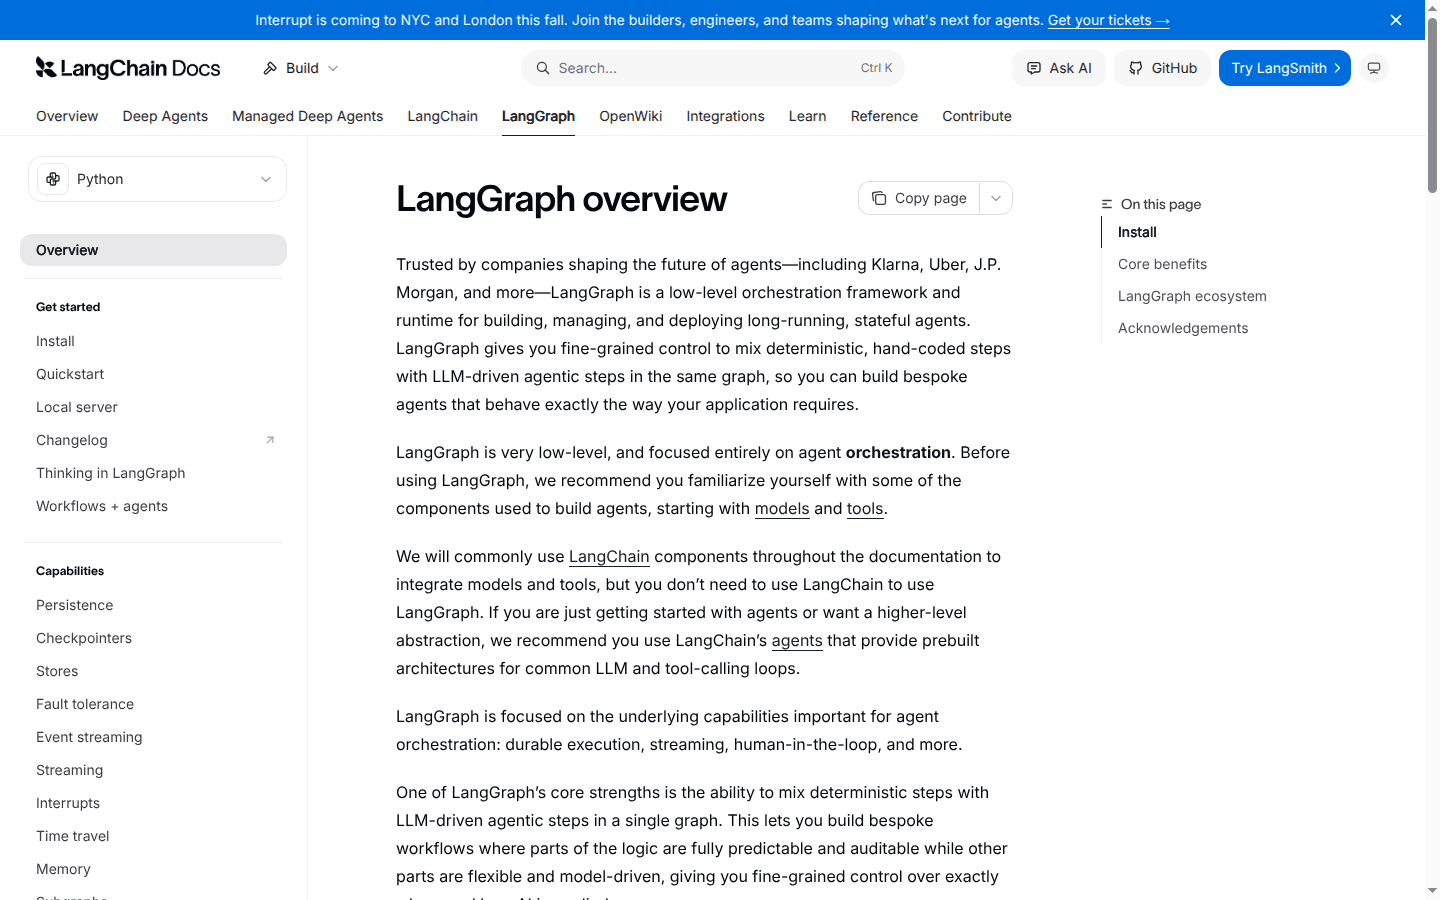Follow the LangChain inline link
Screen dimensions: 1440x900
[x=609, y=556]
